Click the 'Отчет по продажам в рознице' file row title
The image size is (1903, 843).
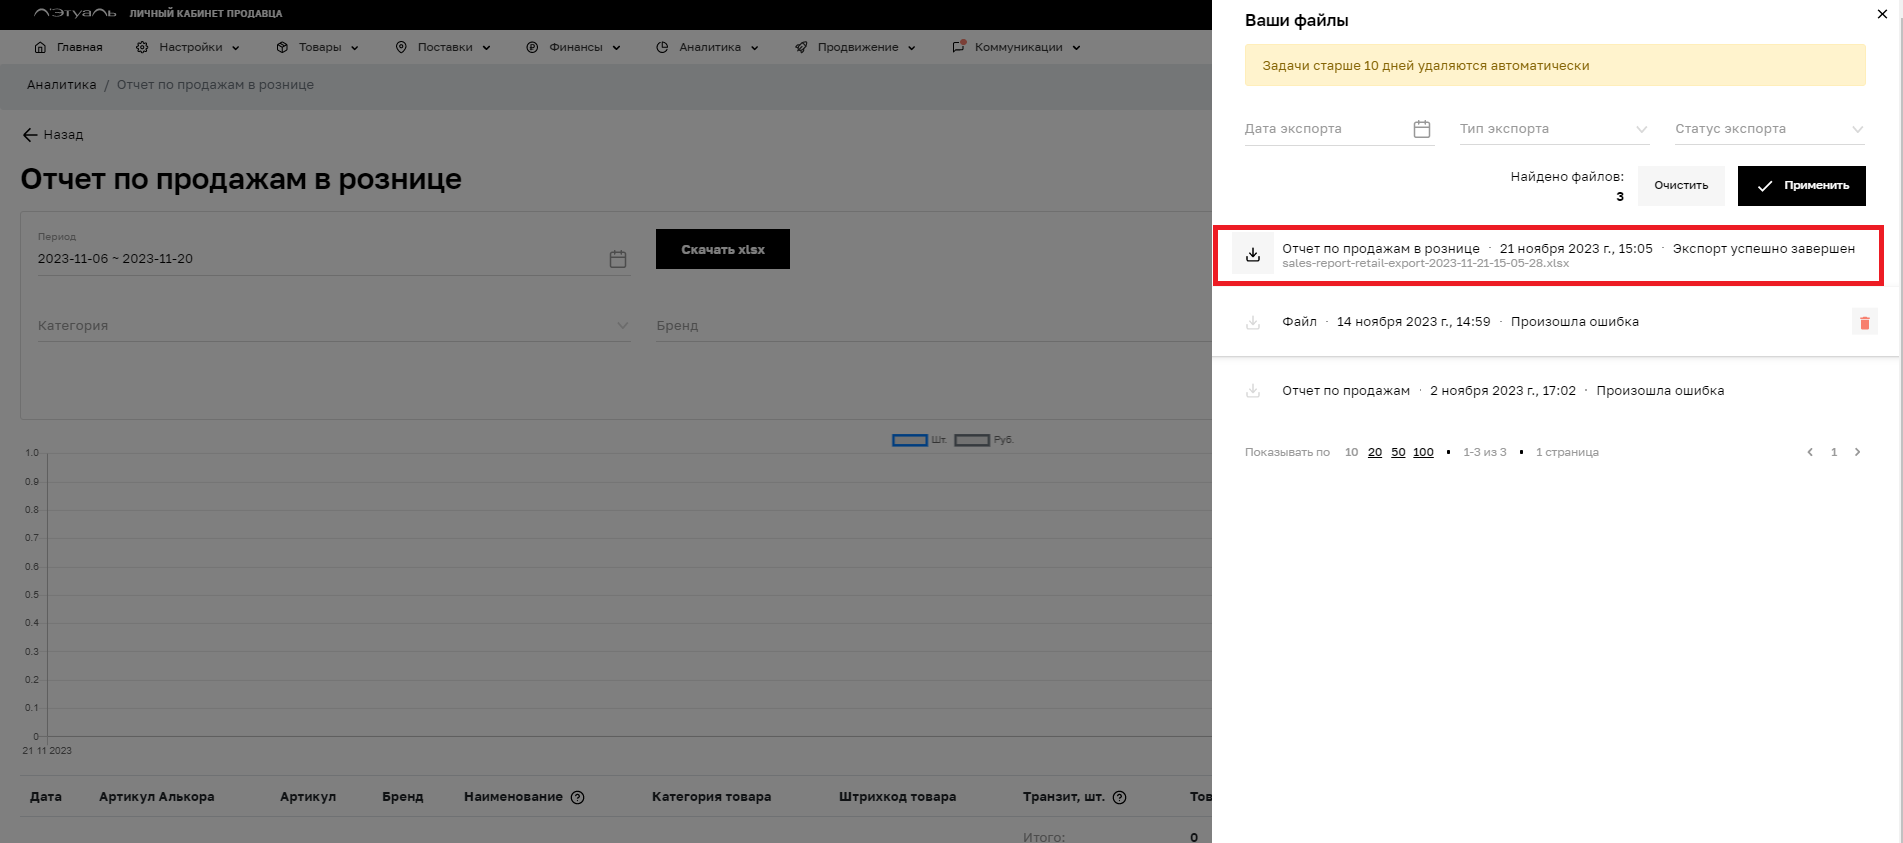click(x=1381, y=249)
